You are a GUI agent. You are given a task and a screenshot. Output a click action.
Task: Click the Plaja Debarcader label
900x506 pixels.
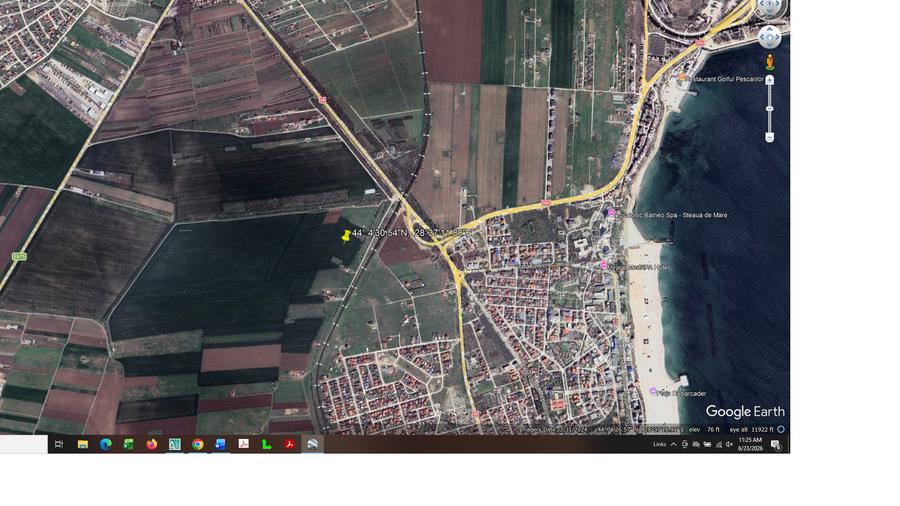click(682, 394)
